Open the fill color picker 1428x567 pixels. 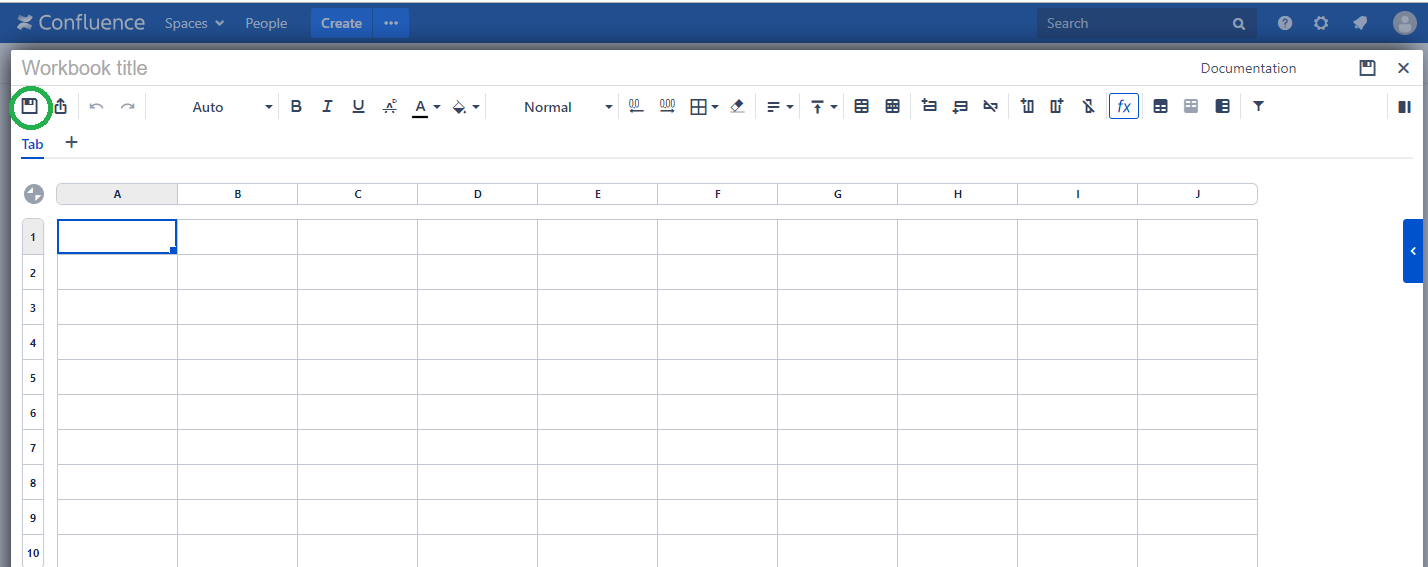tap(465, 106)
